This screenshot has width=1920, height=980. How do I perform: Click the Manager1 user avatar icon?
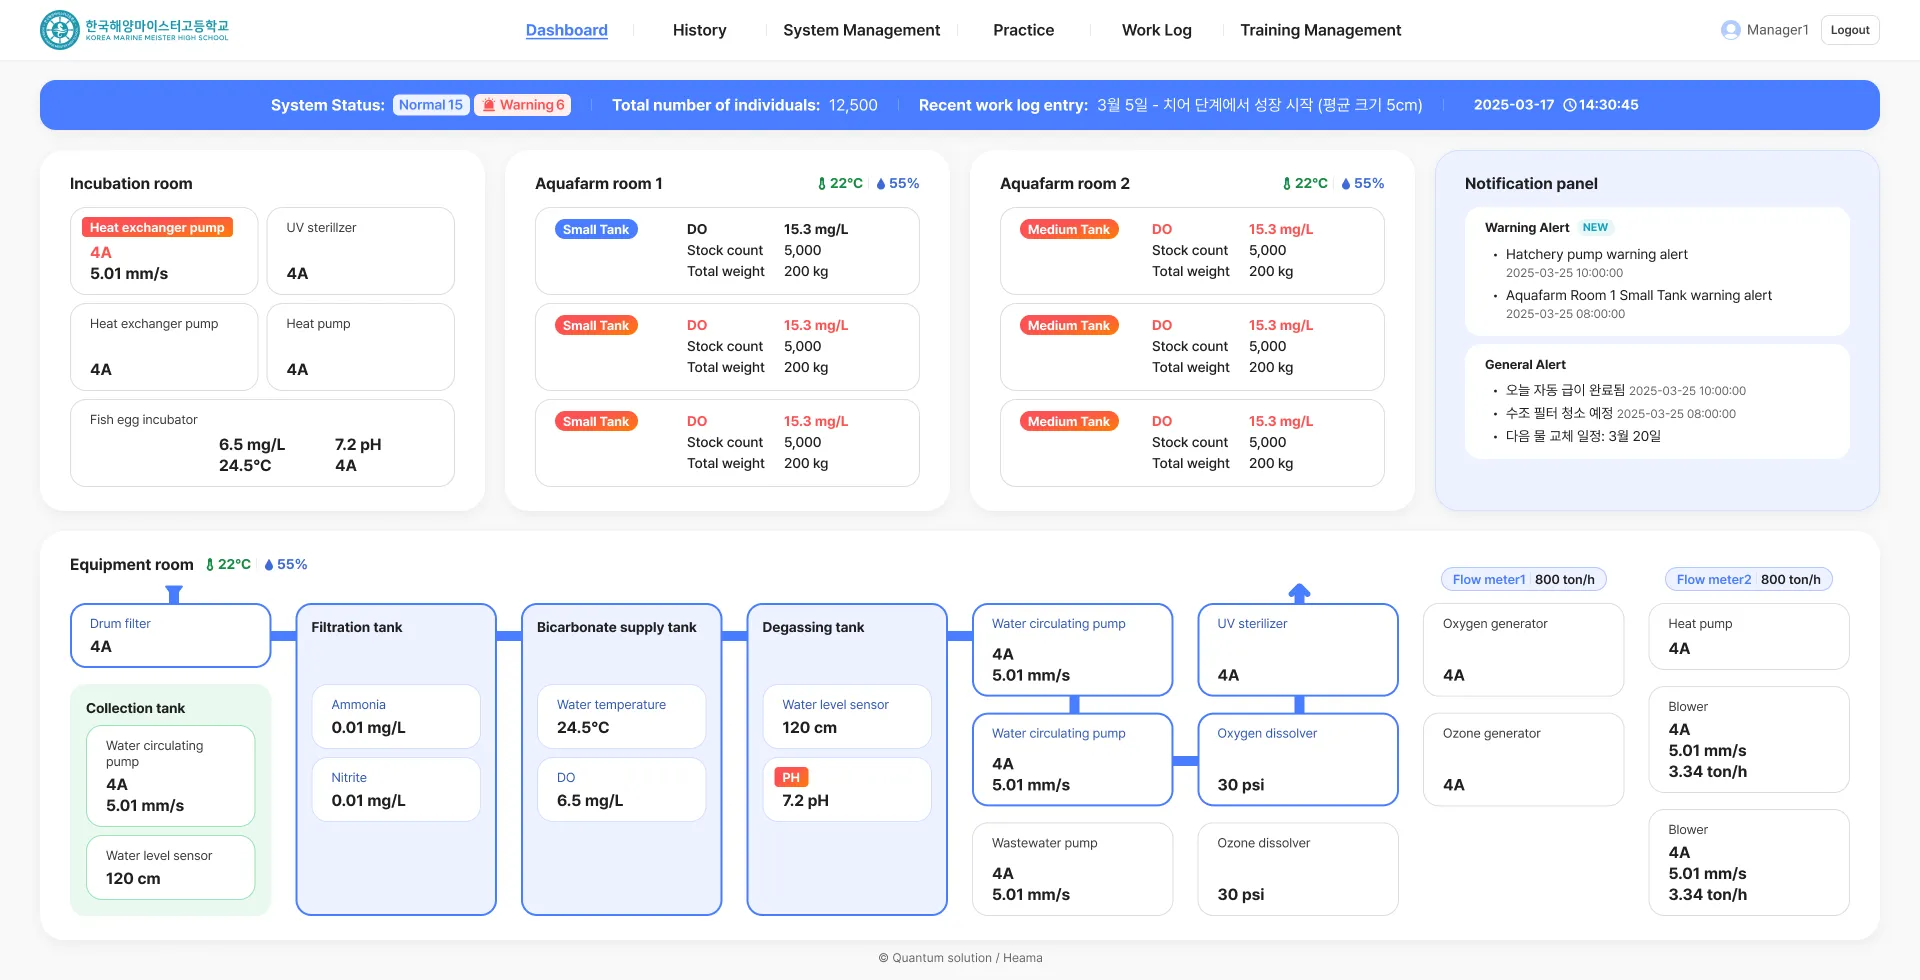coord(1730,30)
